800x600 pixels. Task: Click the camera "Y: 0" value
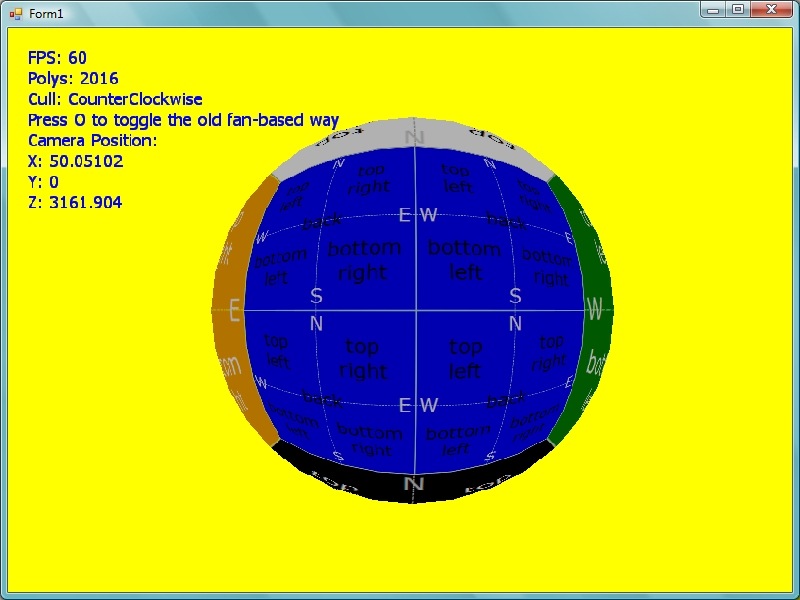coord(43,182)
